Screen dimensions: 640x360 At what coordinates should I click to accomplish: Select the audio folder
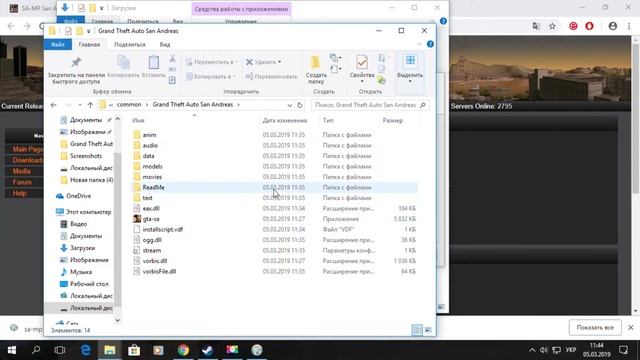click(x=150, y=145)
